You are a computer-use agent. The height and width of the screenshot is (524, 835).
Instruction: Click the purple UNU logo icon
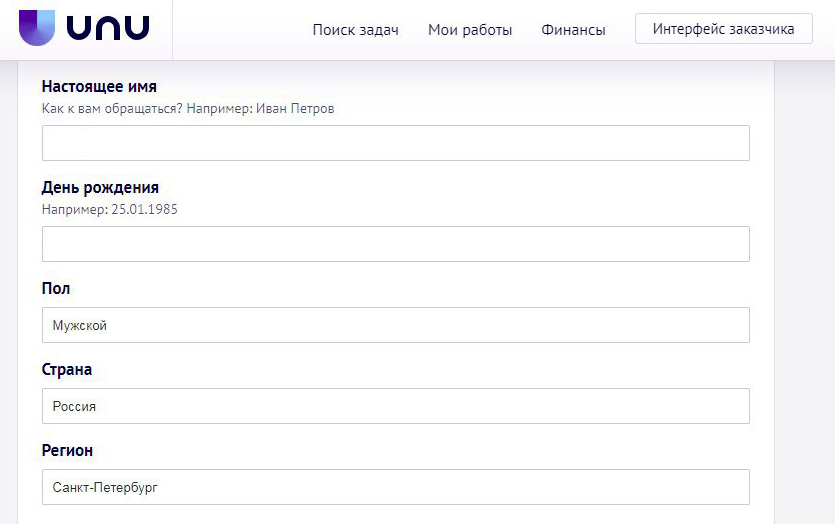coord(38,28)
